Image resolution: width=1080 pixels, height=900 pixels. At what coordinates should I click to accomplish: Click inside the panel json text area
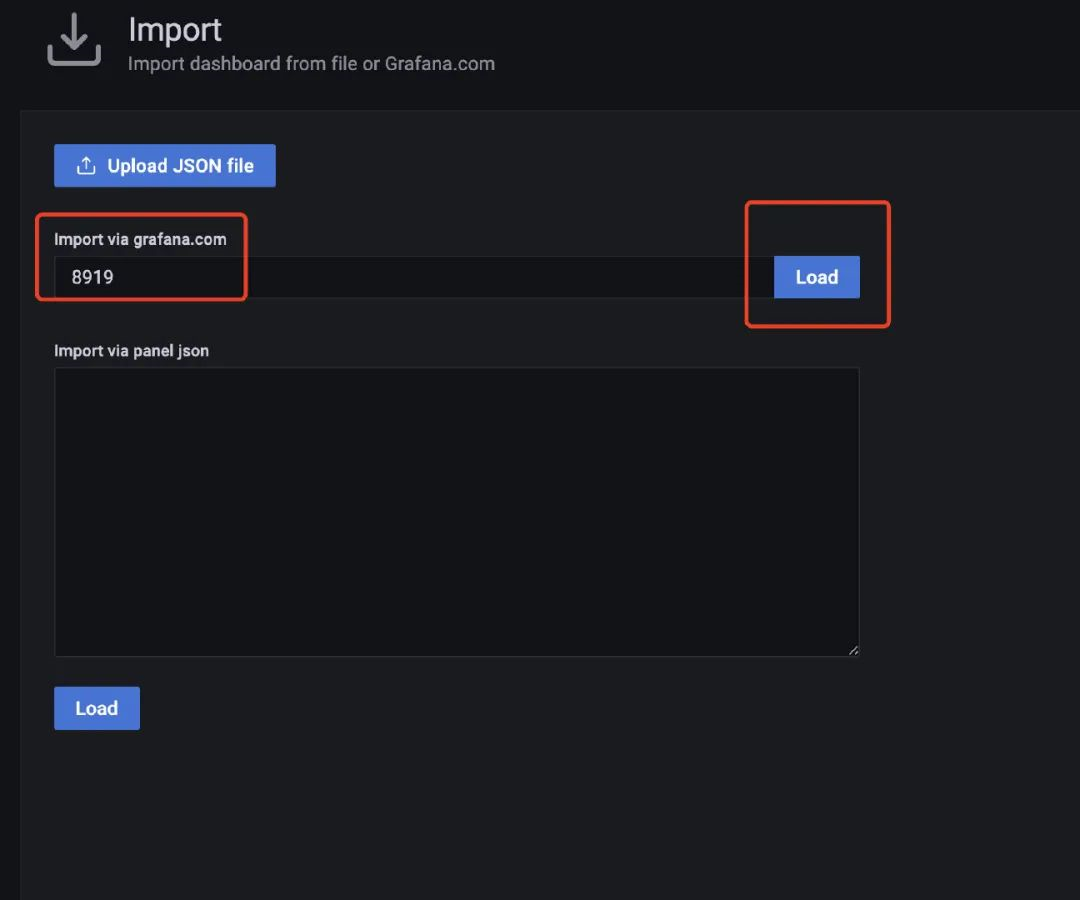[x=456, y=511]
